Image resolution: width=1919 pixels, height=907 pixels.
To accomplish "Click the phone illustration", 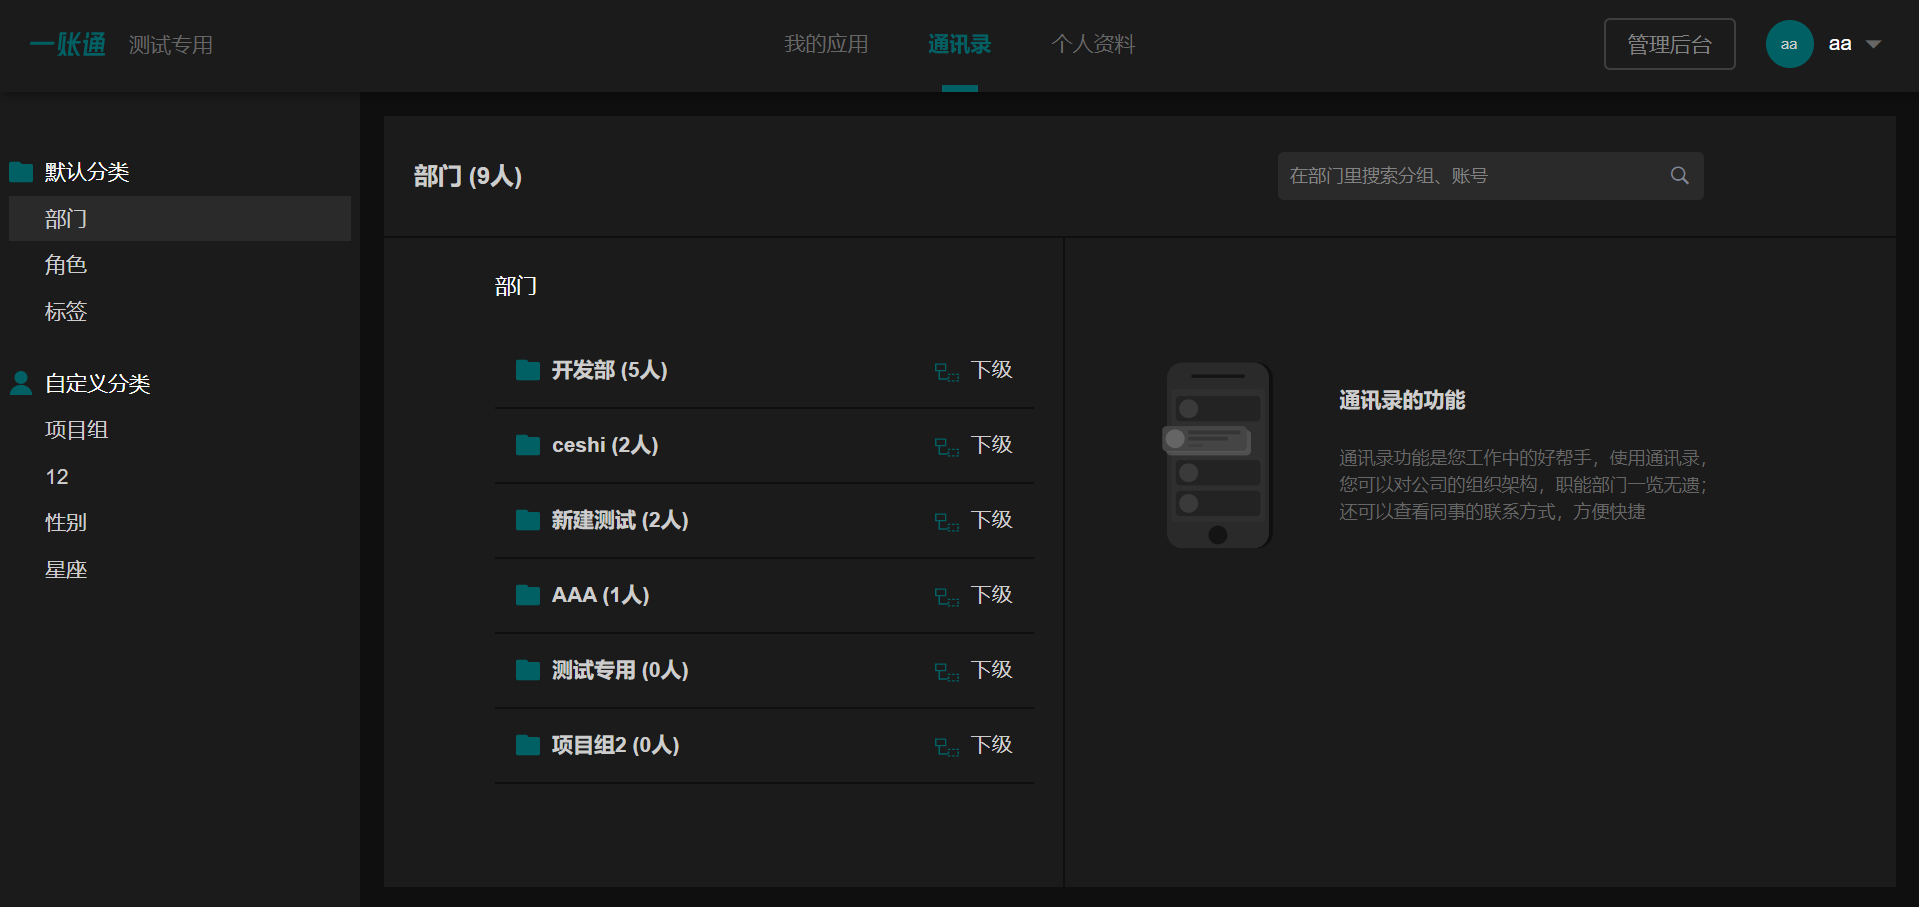I will pyautogui.click(x=1218, y=455).
